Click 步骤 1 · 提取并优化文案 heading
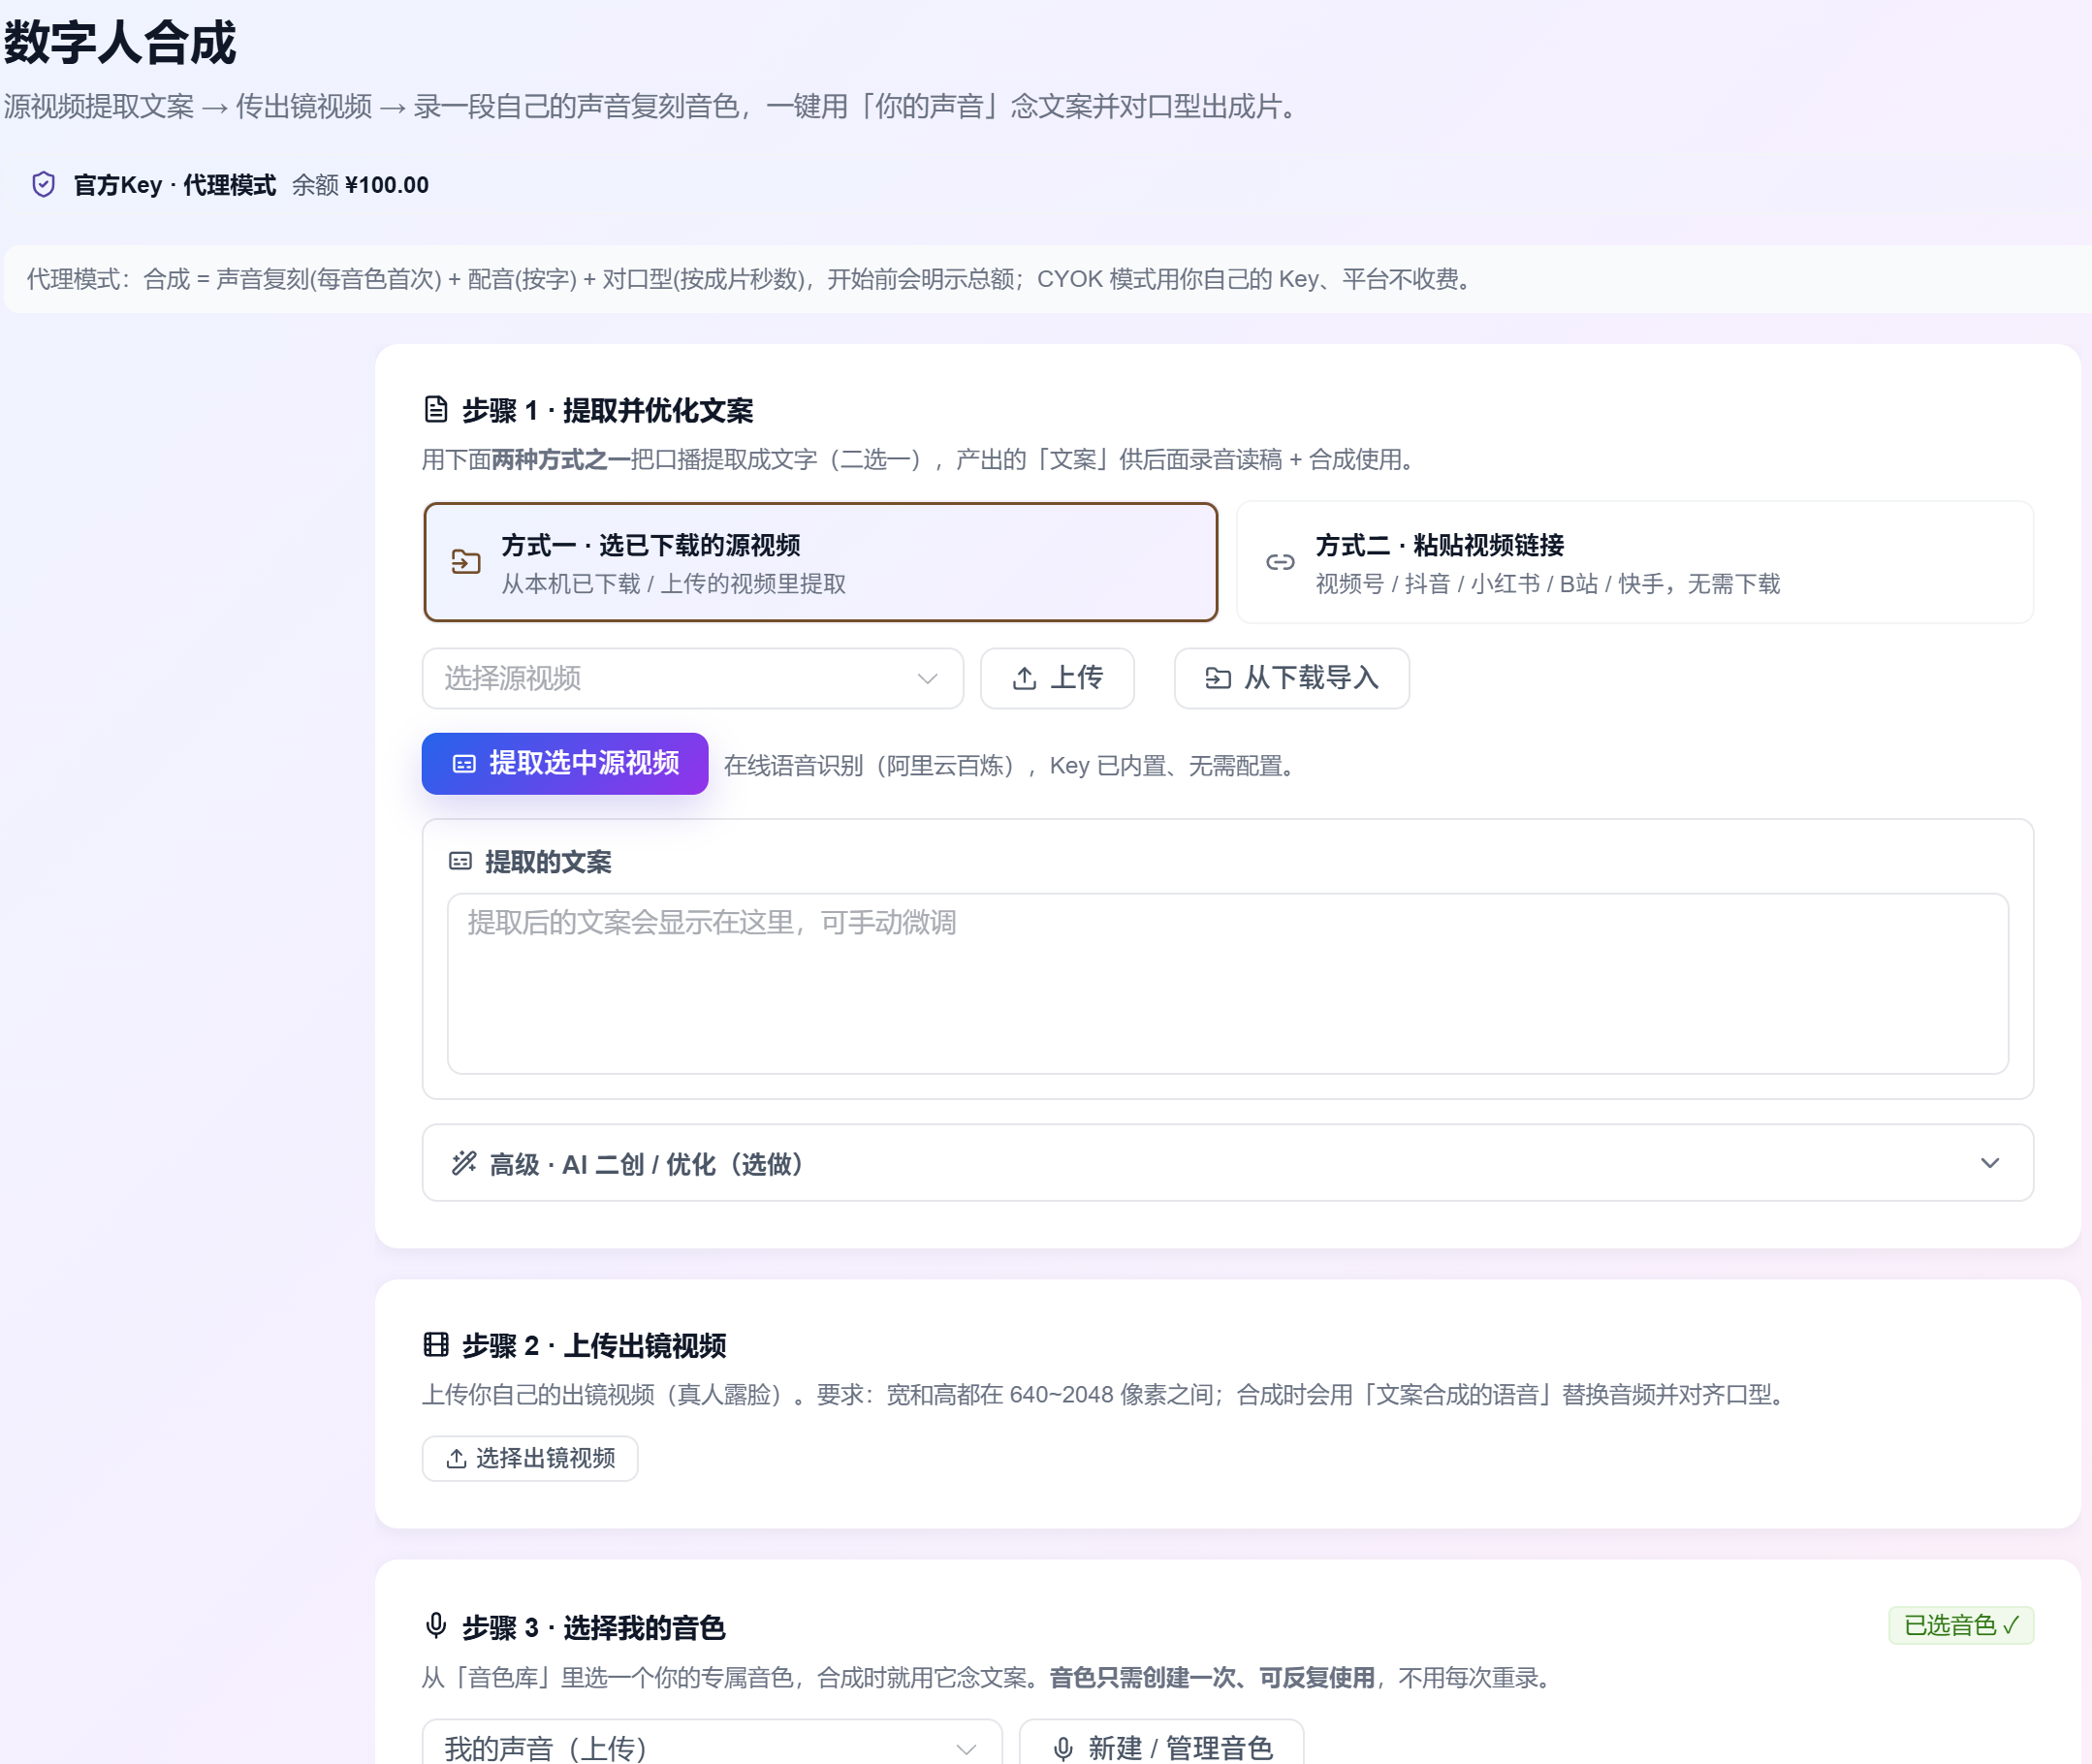Screen dimensions: 2092x1764 [x=607, y=410]
